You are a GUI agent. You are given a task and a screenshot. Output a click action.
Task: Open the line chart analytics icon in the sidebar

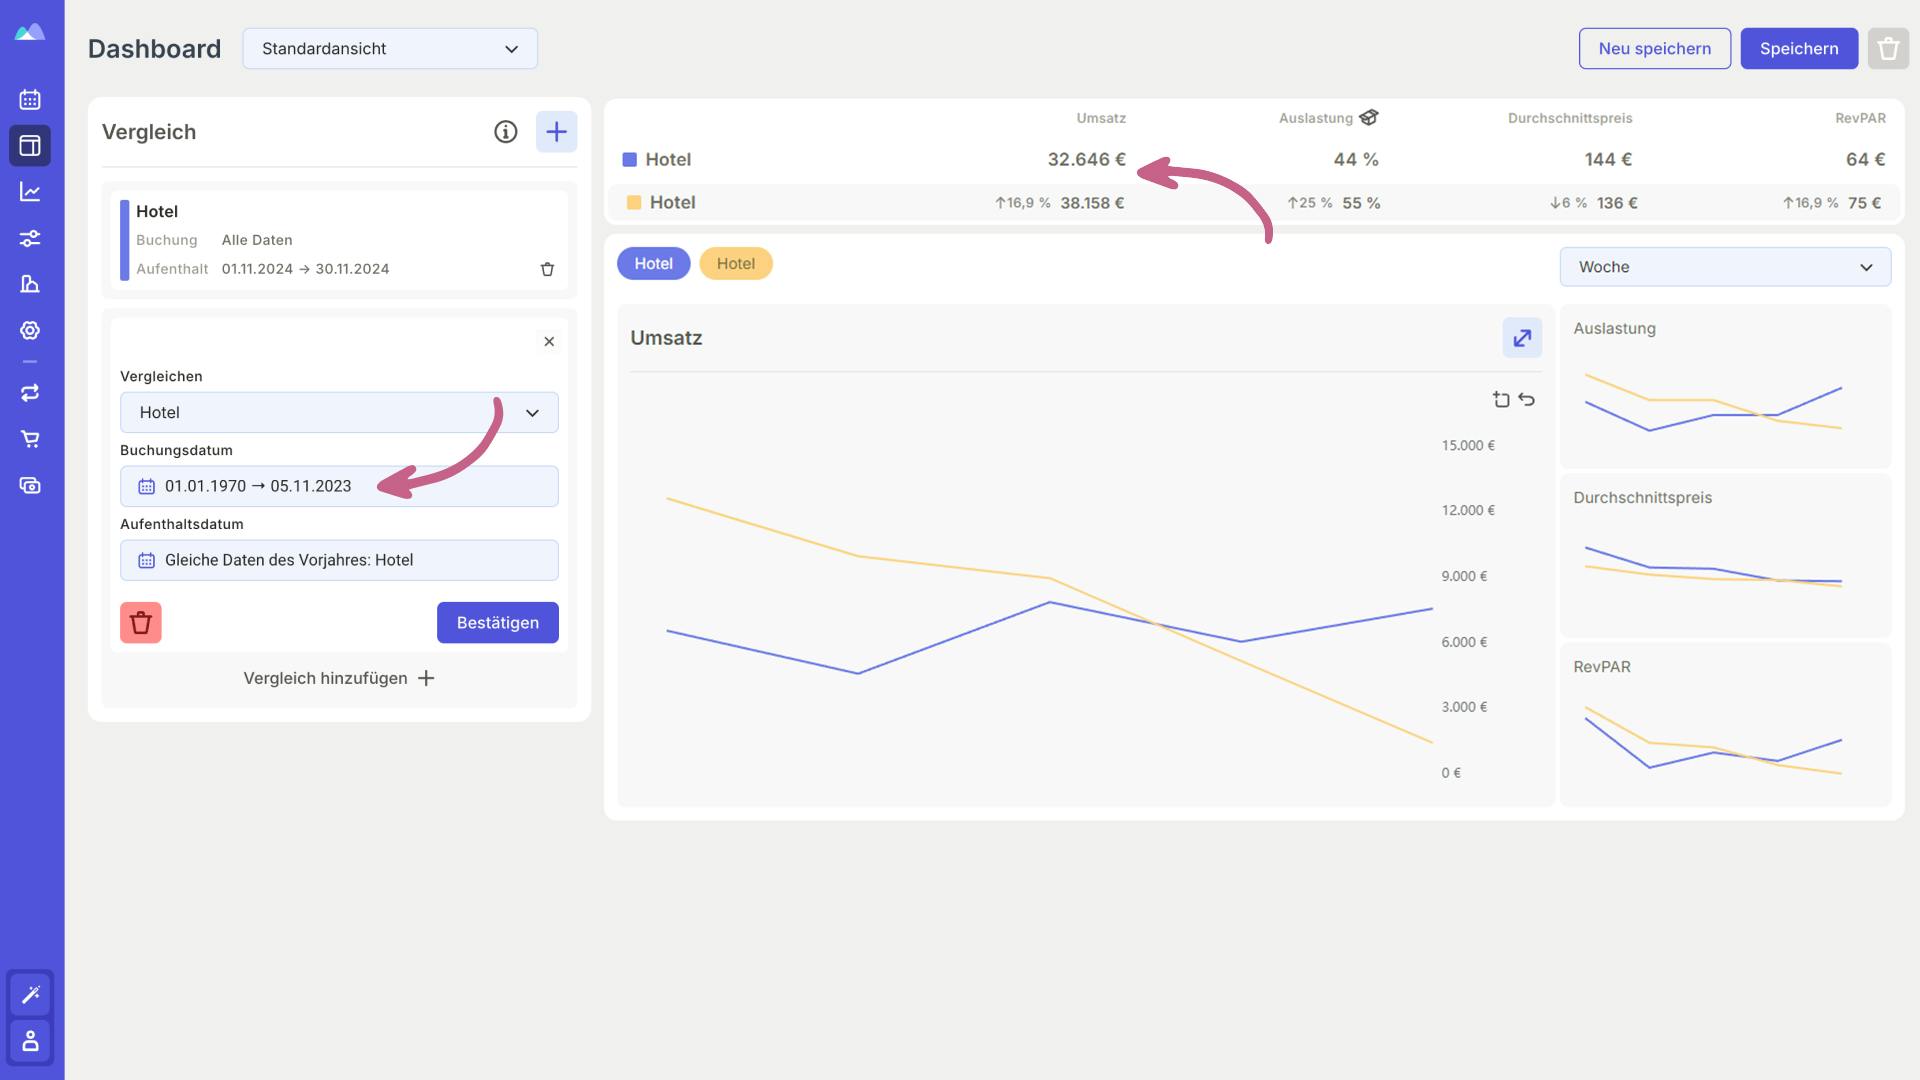click(30, 192)
